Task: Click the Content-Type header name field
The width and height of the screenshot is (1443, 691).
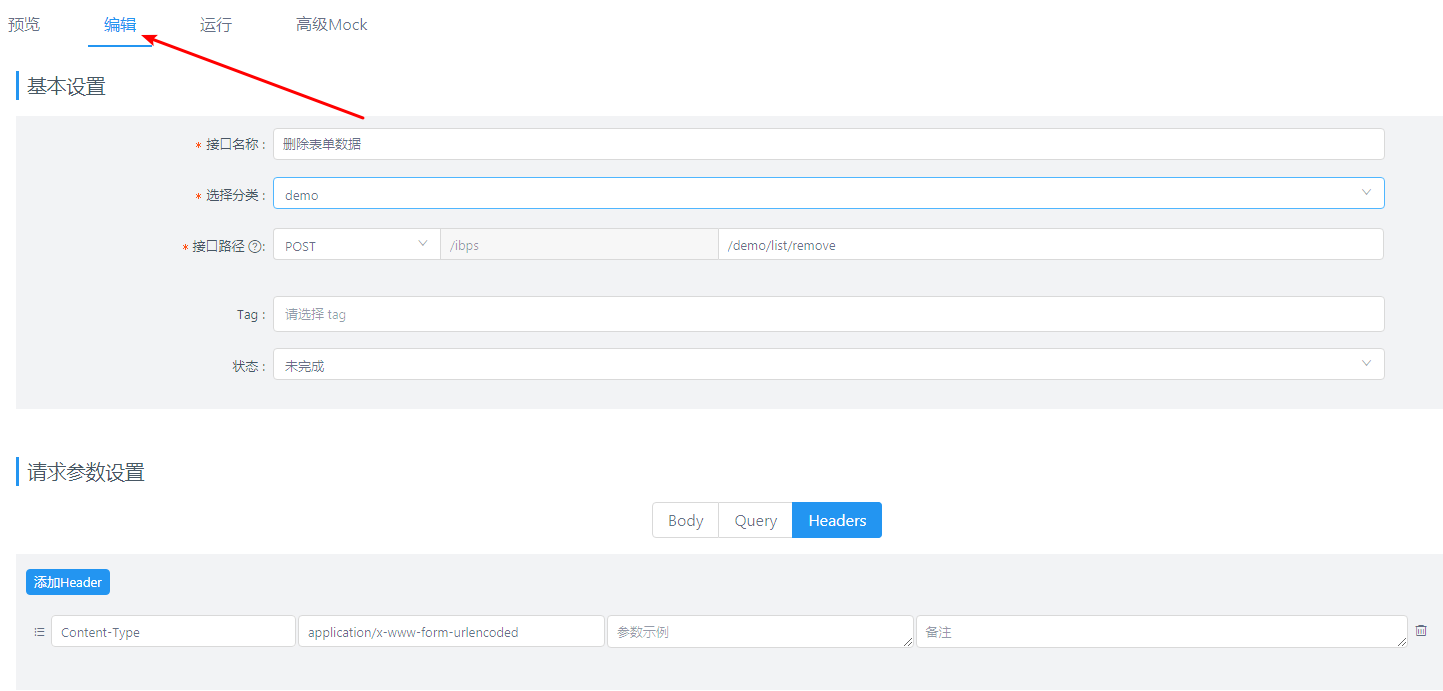Action: tap(173, 632)
